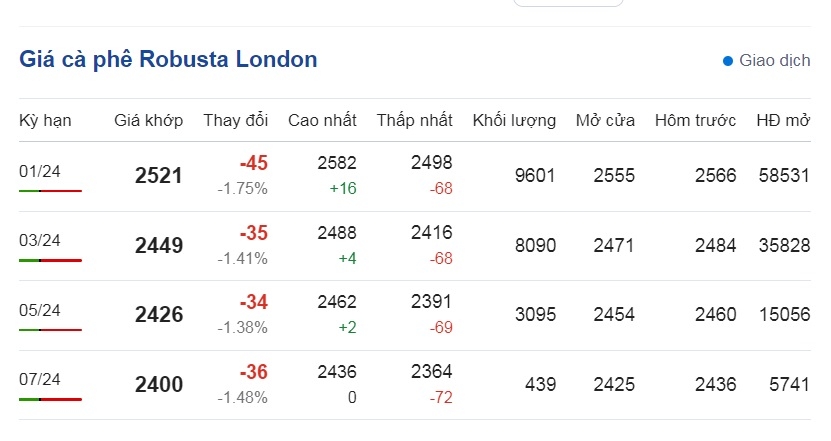Click the Mở cửa column header
This screenshot has width=831, height=441.
click(x=605, y=120)
